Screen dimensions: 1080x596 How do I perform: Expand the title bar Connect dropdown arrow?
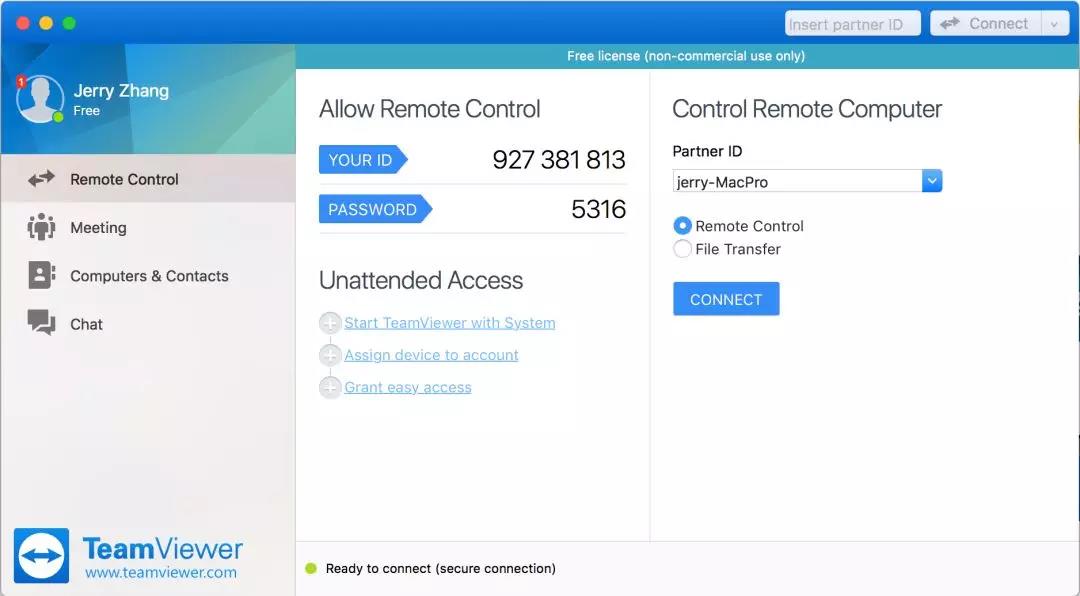[1055, 24]
